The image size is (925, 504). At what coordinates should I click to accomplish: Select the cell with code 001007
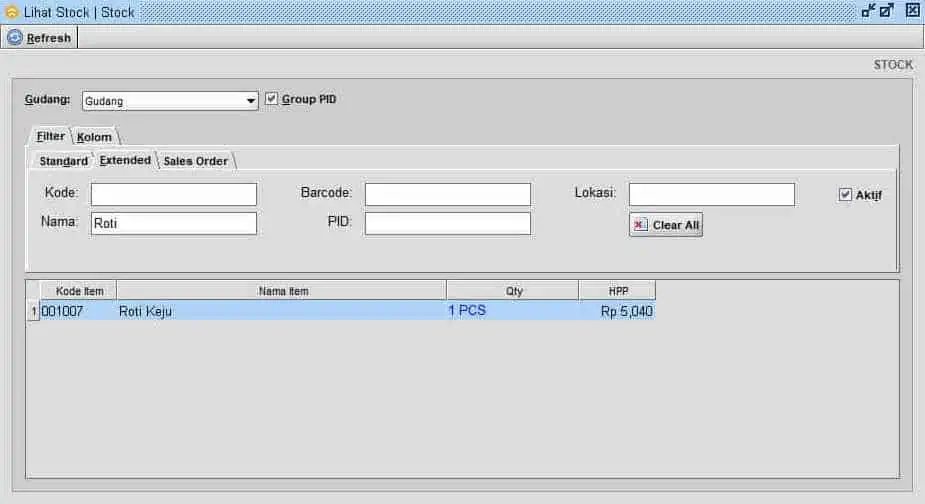pos(78,311)
